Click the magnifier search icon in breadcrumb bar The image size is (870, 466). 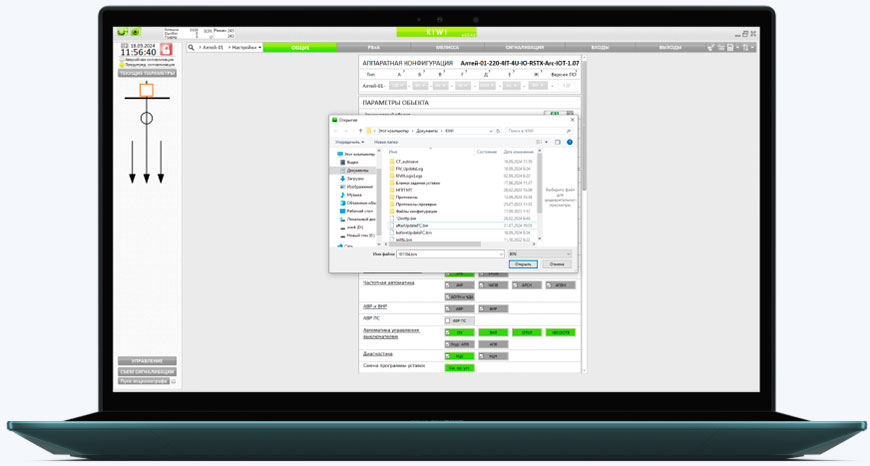[x=191, y=47]
